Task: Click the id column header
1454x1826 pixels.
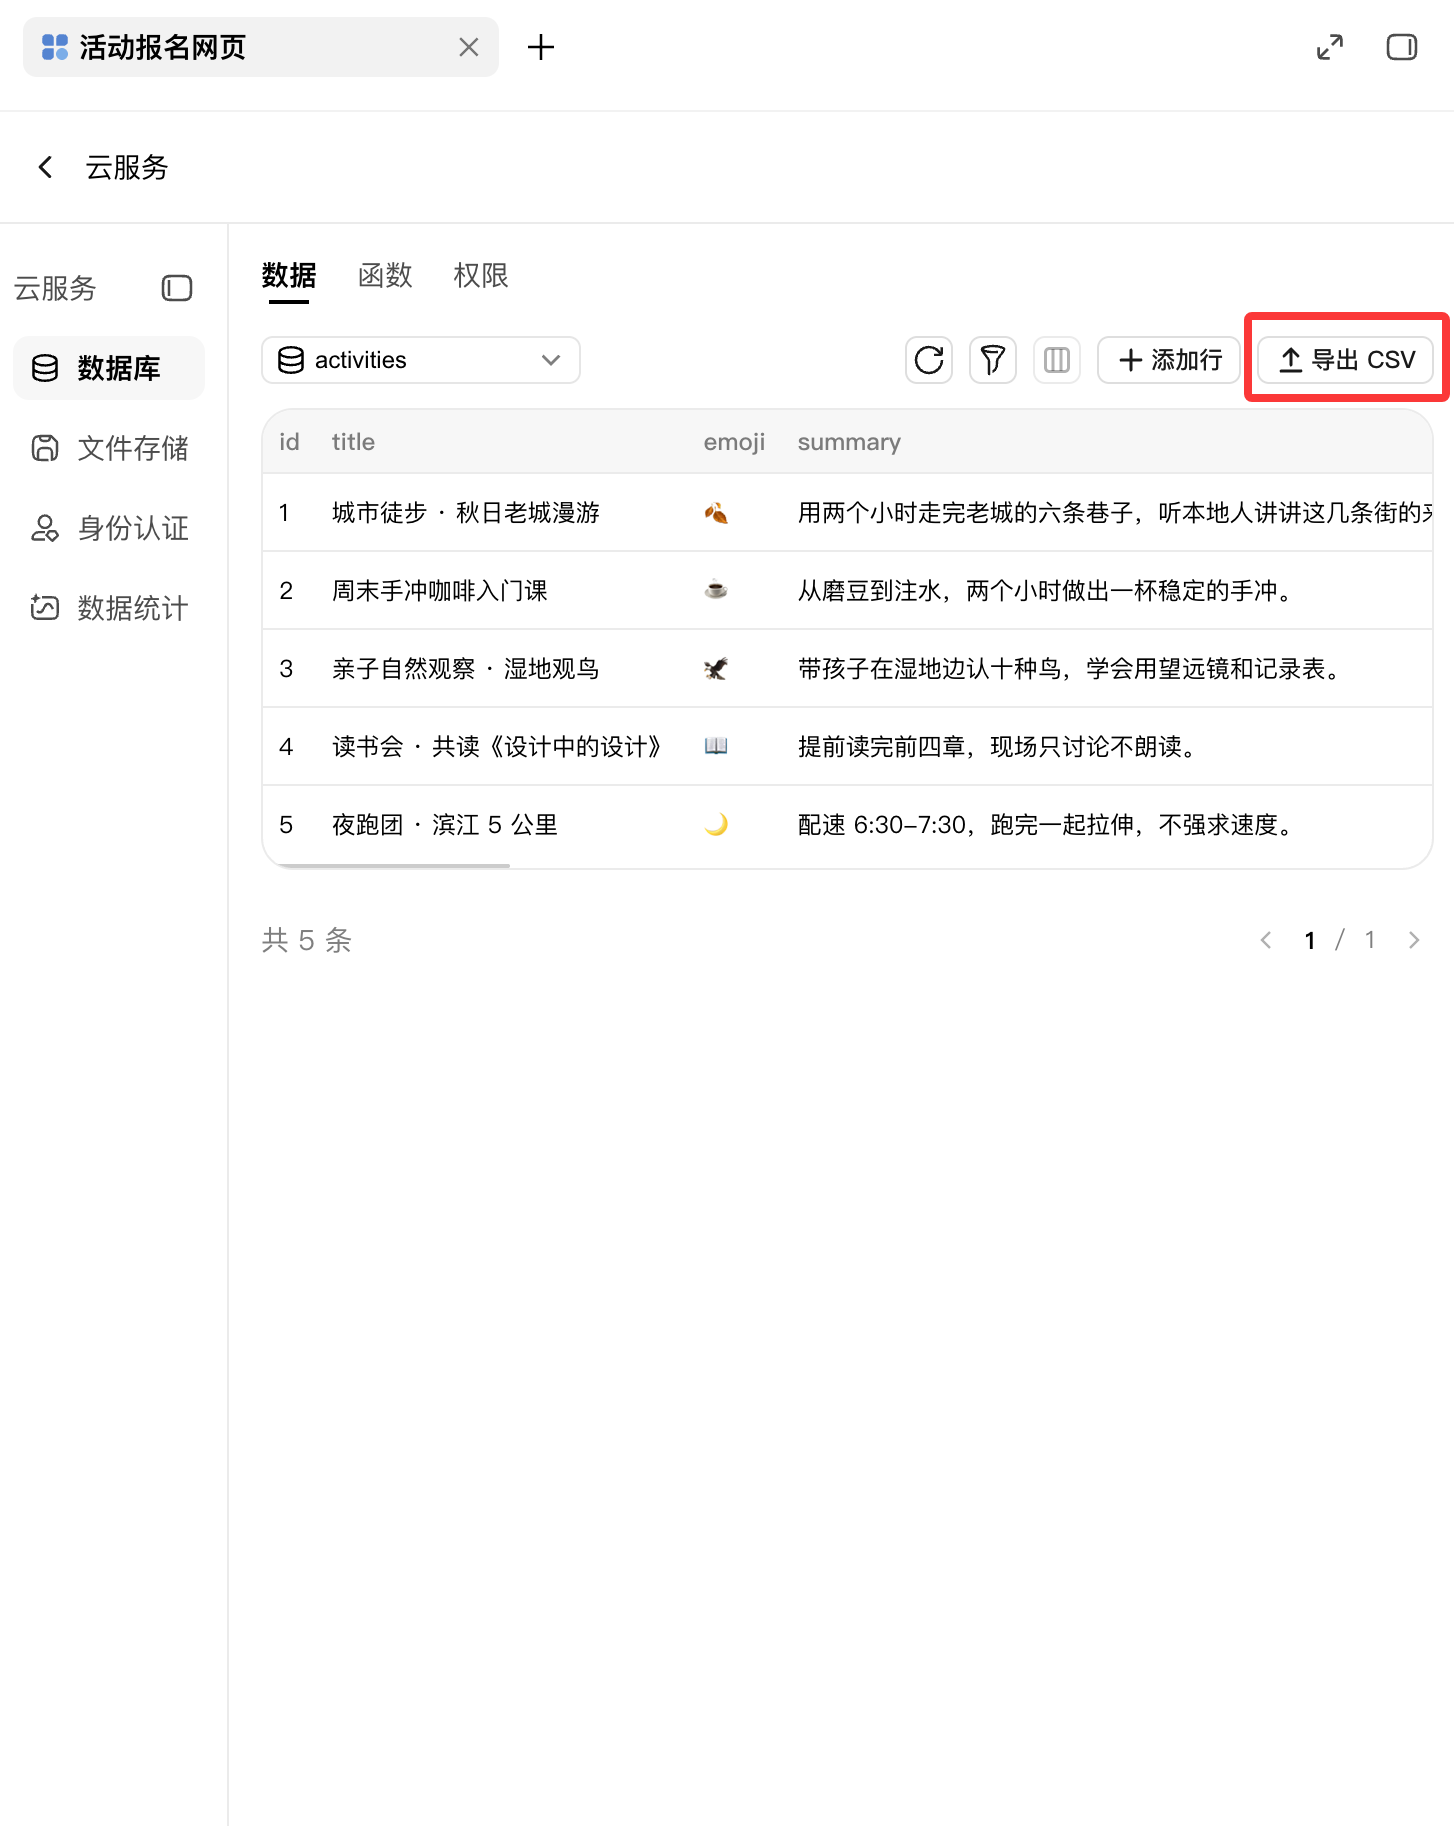Action: [289, 442]
